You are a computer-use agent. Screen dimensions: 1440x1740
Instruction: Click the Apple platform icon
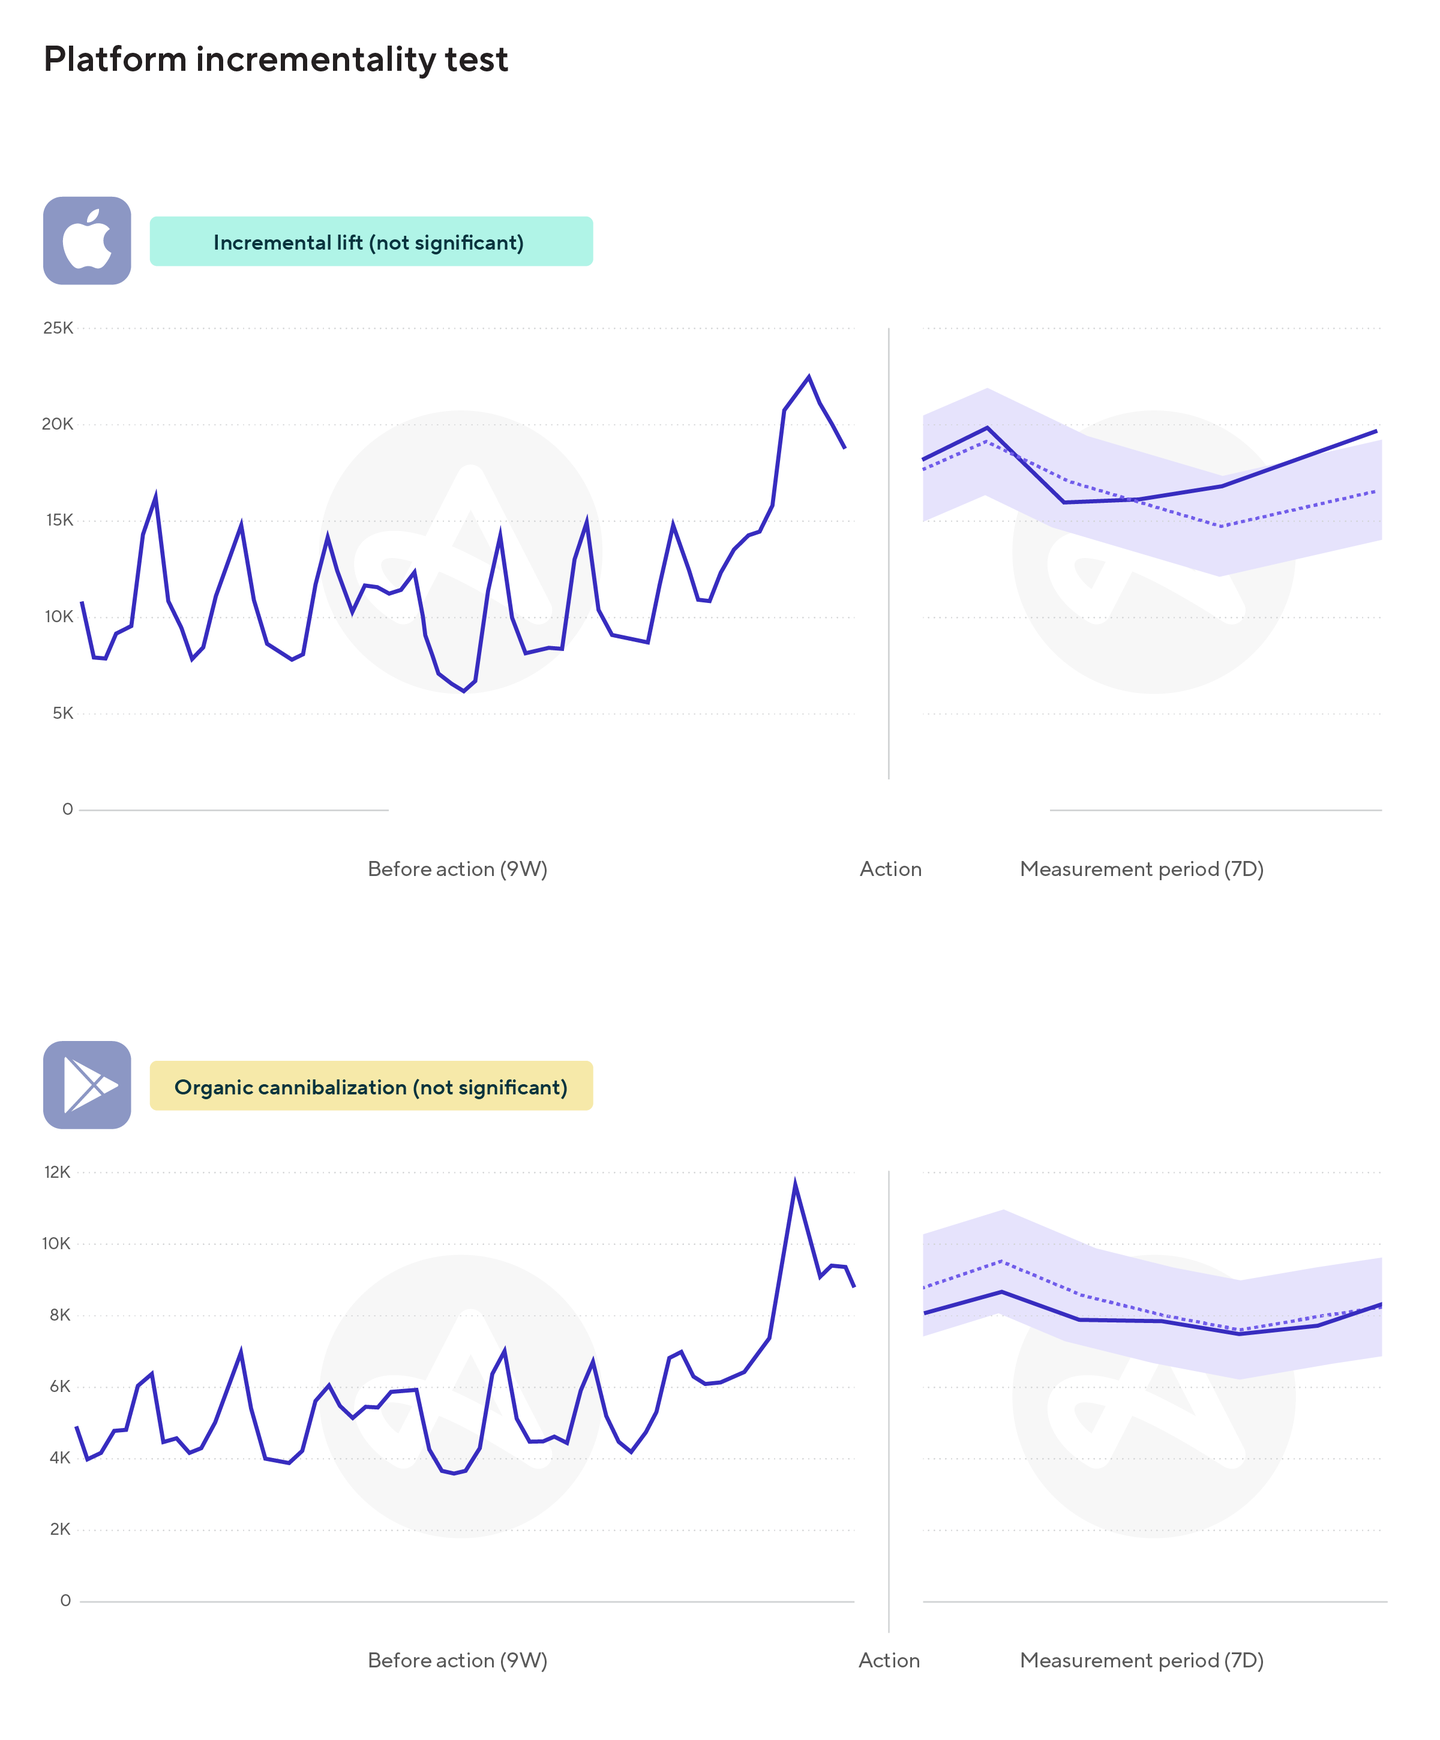[87, 241]
